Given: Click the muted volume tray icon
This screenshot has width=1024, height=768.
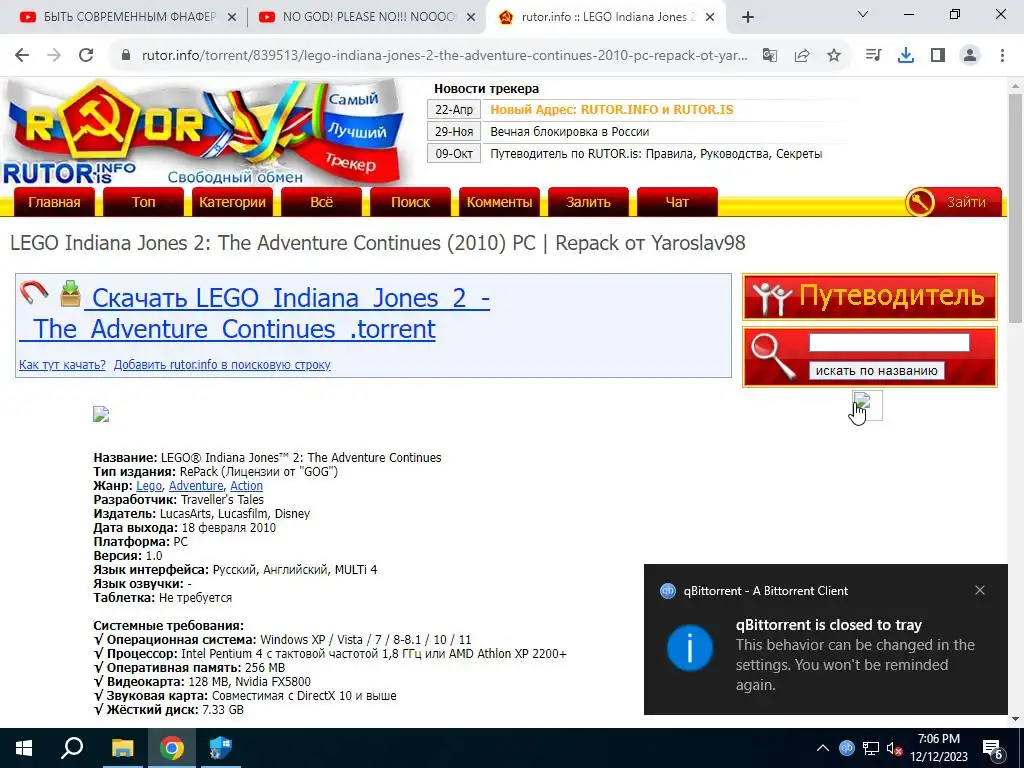Looking at the screenshot, I should pos(895,748).
